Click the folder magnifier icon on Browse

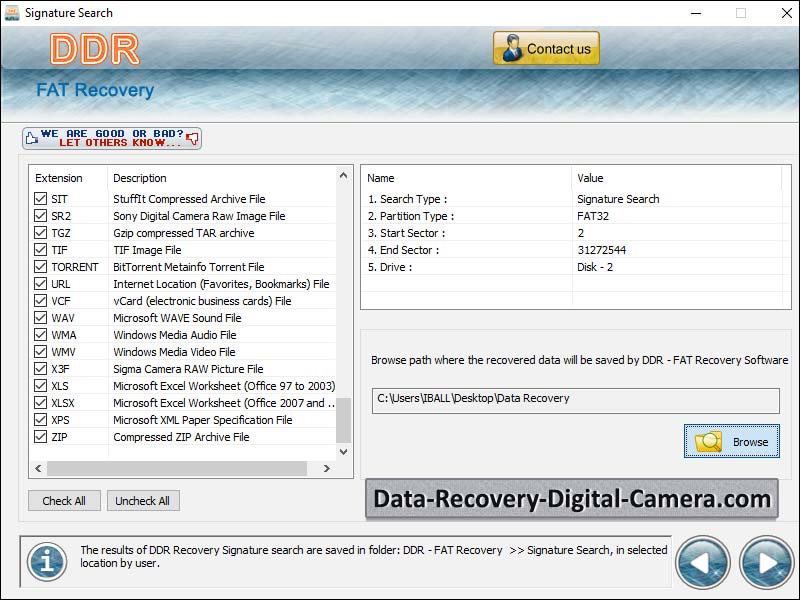point(709,441)
